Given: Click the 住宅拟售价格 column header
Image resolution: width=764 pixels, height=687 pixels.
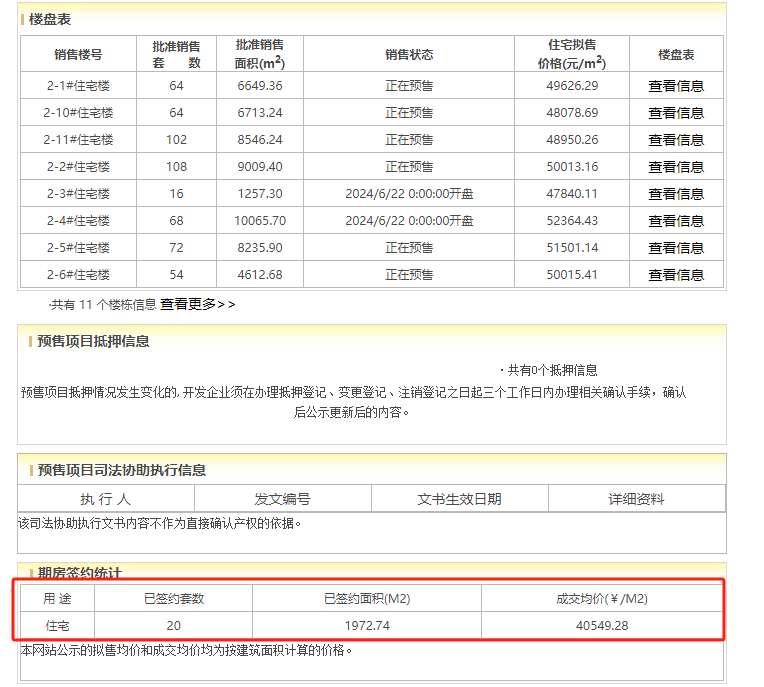Looking at the screenshot, I should (572, 54).
